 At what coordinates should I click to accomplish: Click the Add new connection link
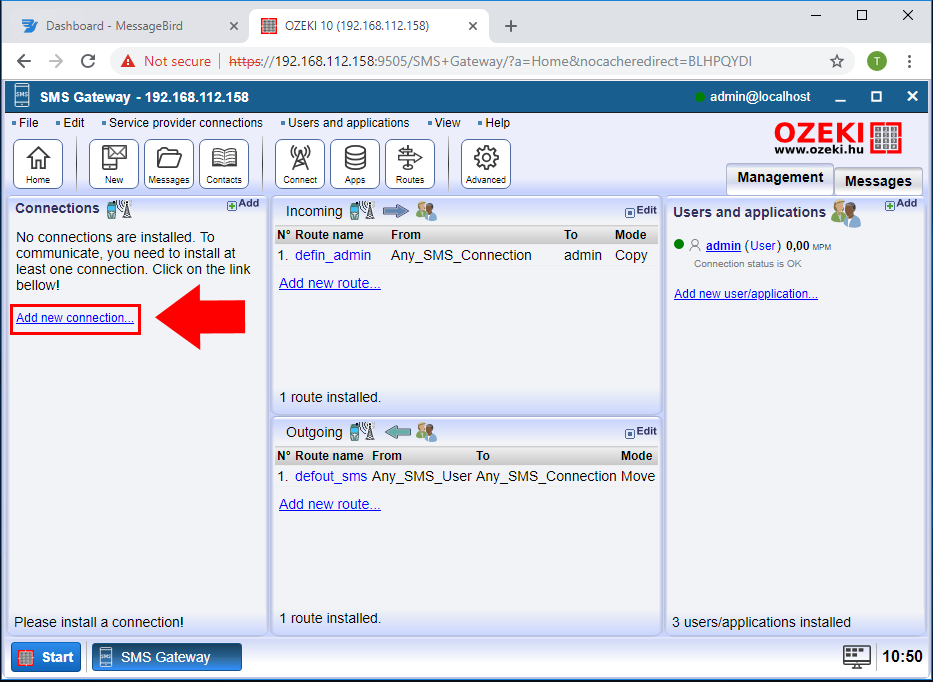pyautogui.click(x=75, y=318)
